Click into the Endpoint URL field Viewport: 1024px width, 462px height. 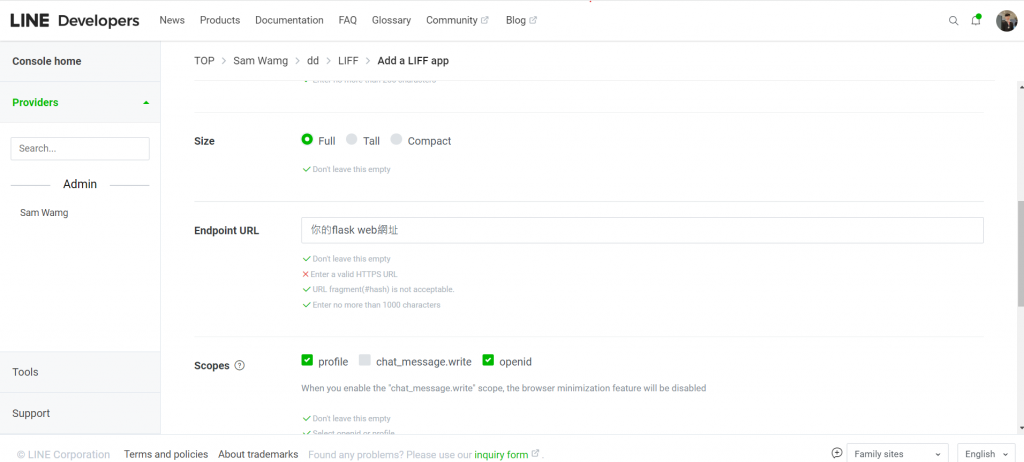(x=643, y=230)
